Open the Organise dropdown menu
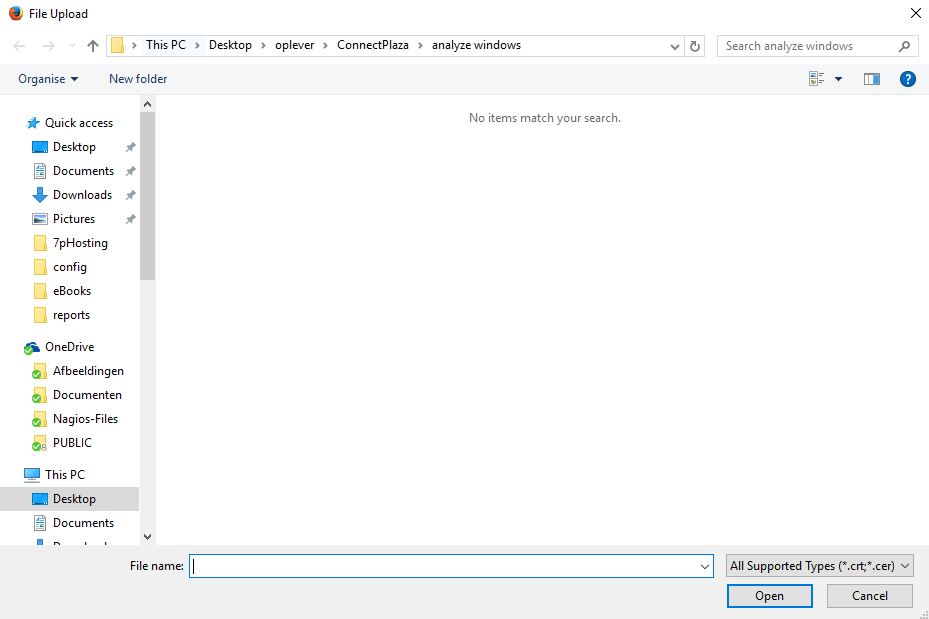 point(48,79)
